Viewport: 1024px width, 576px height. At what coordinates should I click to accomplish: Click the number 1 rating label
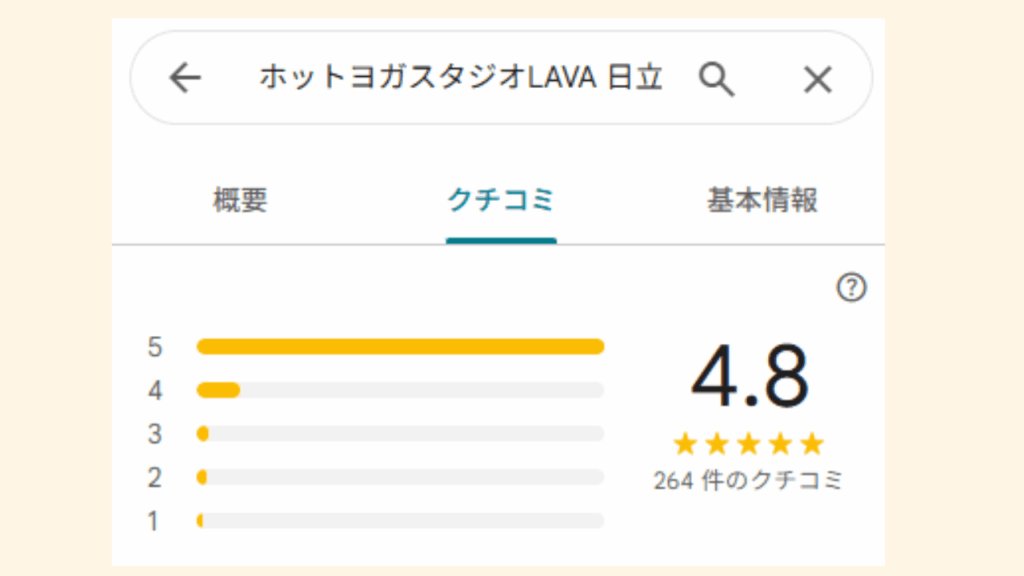[154, 522]
